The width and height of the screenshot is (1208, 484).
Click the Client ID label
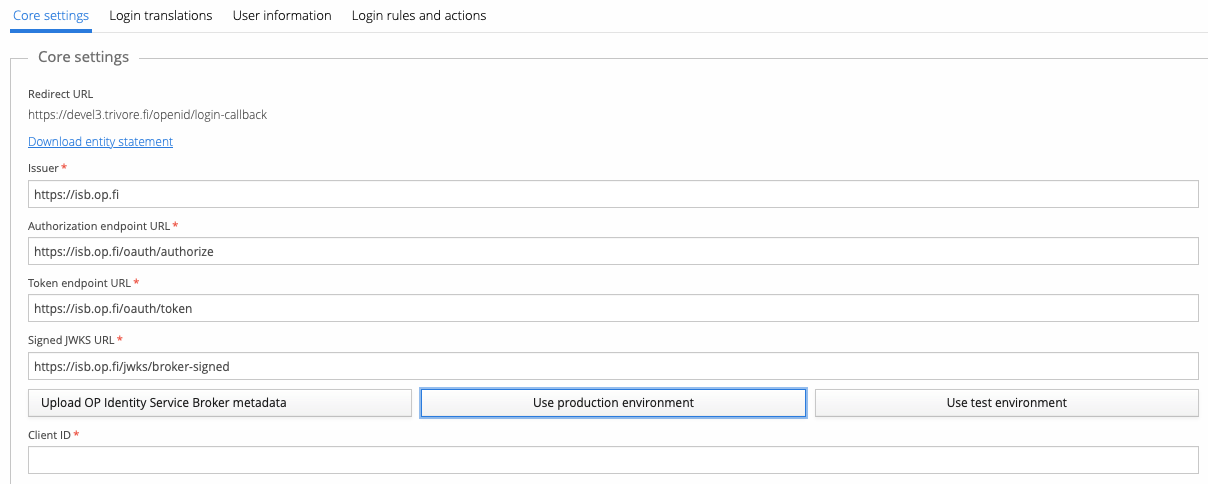coord(49,435)
